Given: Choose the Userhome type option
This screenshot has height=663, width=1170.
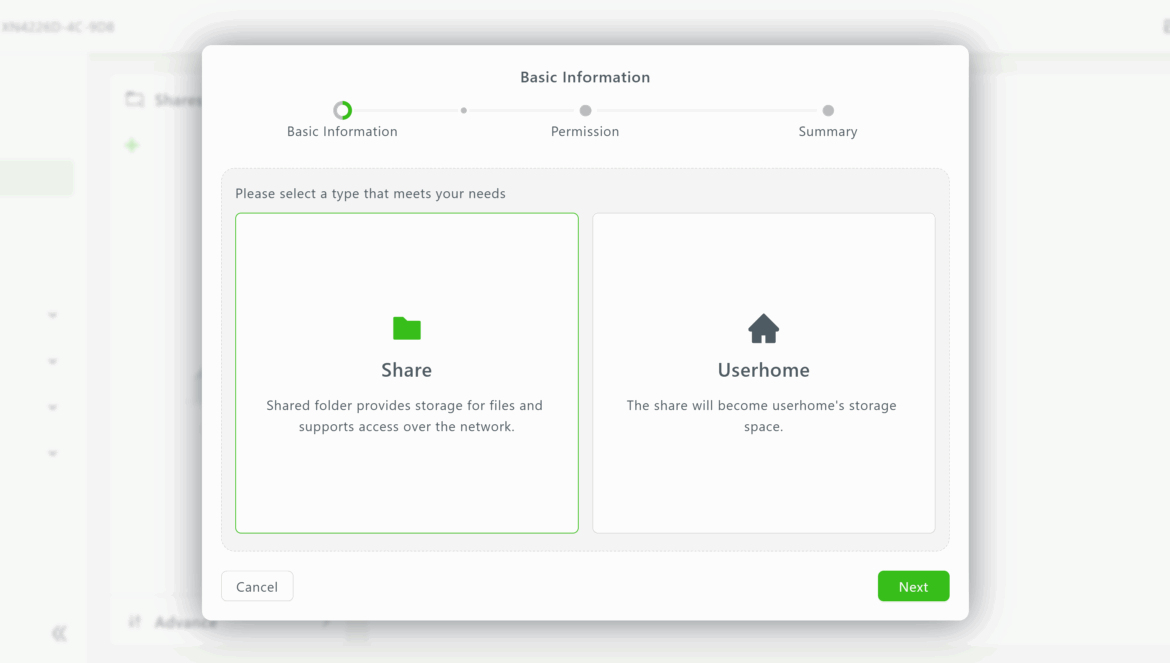Looking at the screenshot, I should [763, 372].
